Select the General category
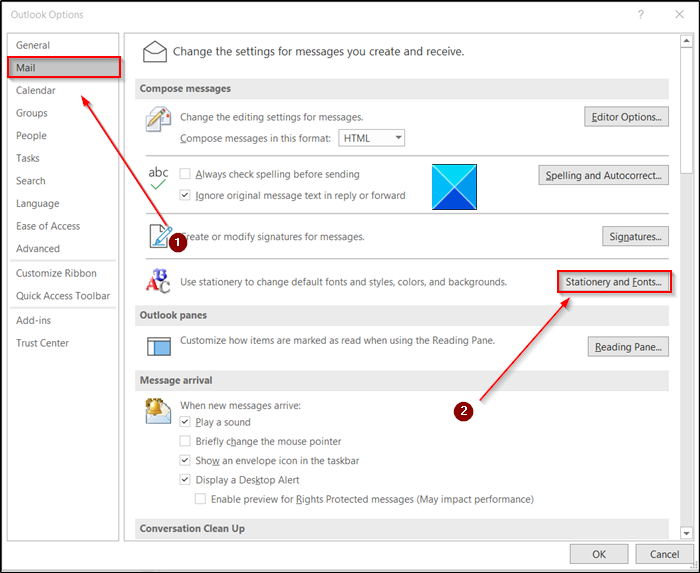The width and height of the screenshot is (700, 573). tap(63, 45)
